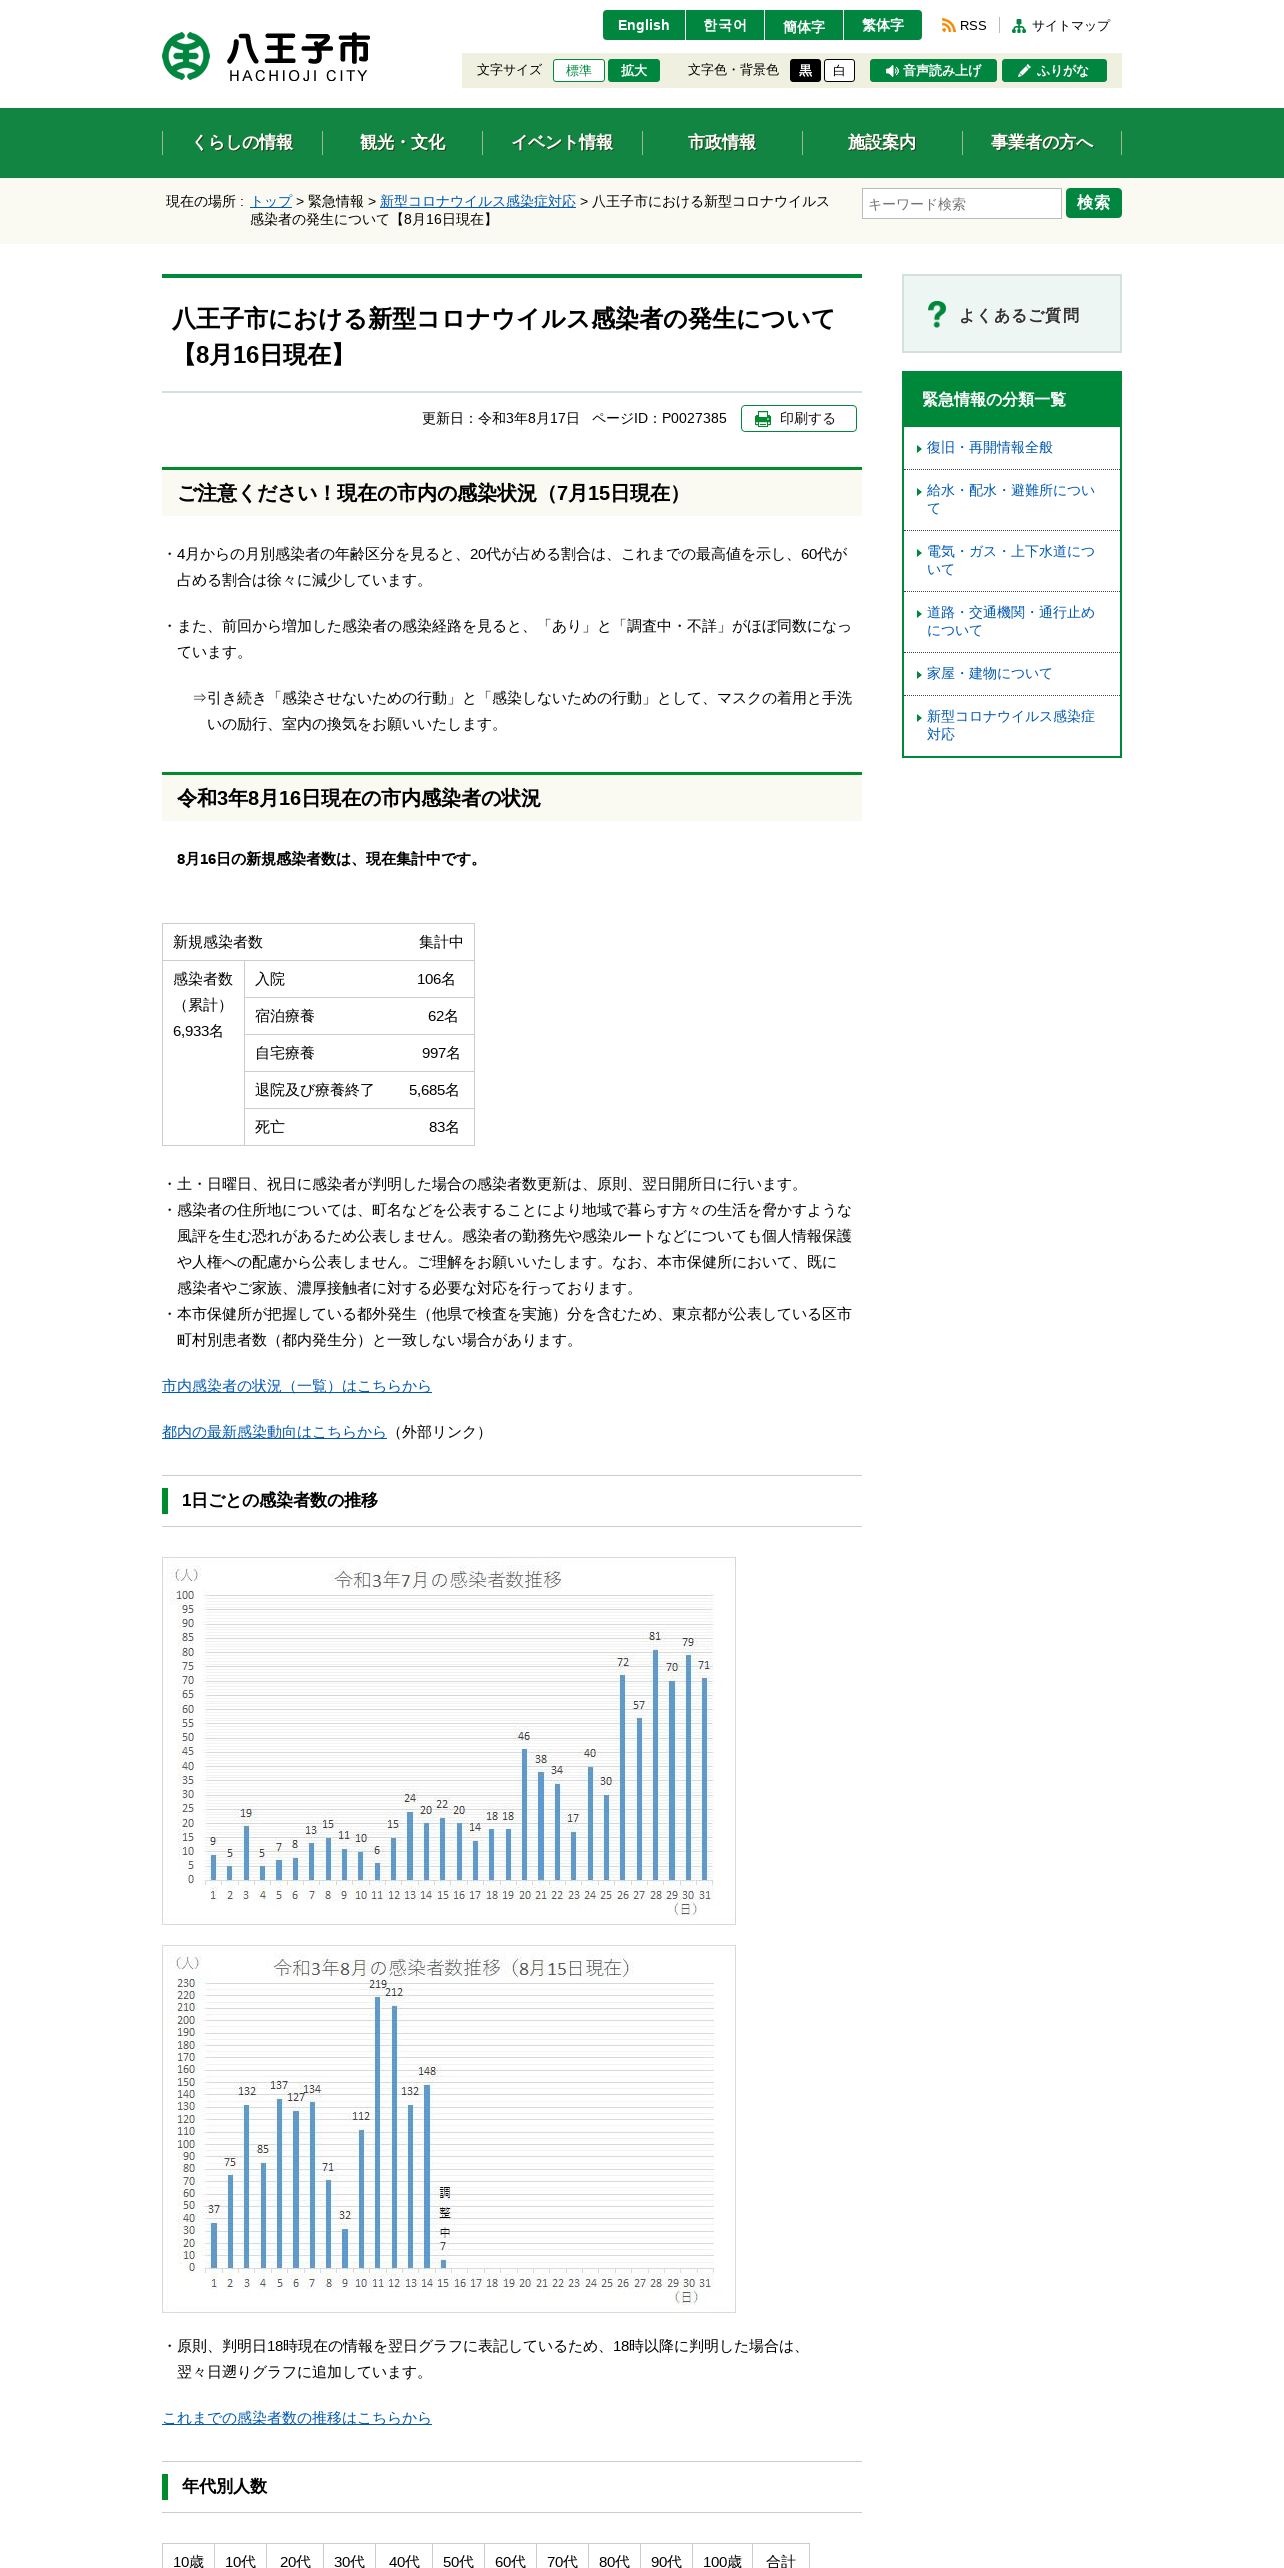Click the よくあるご質問 question mark banner
Screen dimensions: 1284x2568
pyautogui.click(x=1011, y=314)
